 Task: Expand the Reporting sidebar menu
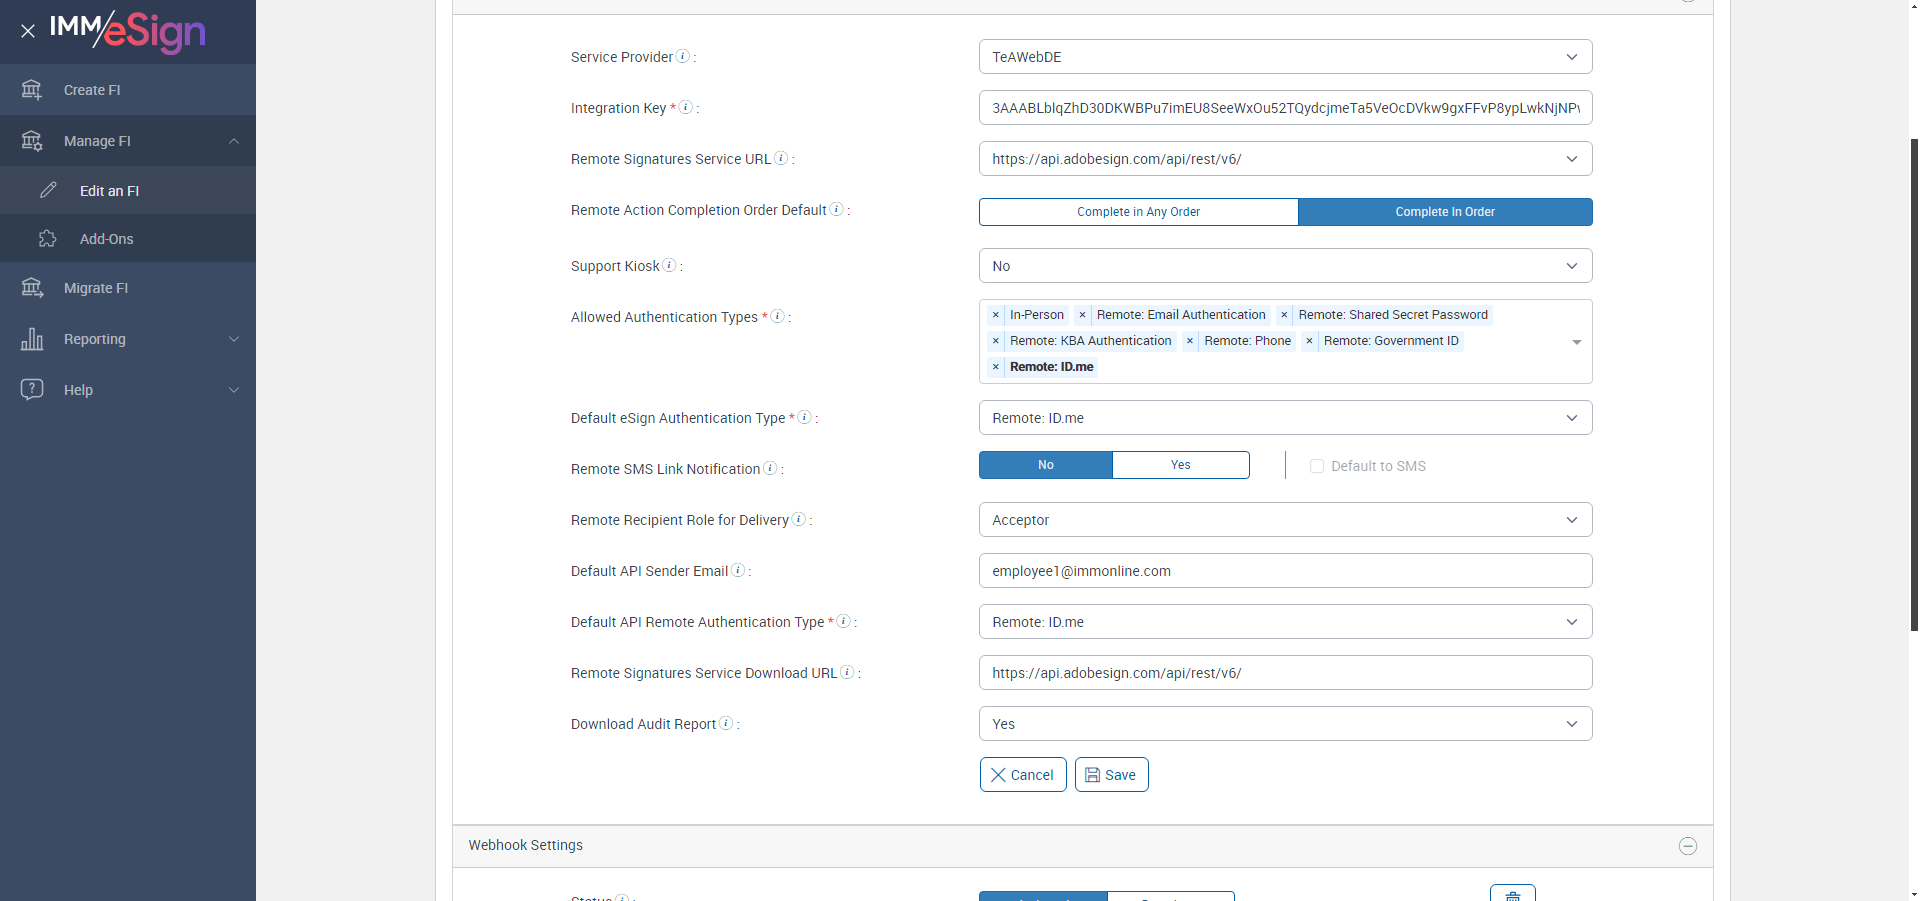(128, 339)
